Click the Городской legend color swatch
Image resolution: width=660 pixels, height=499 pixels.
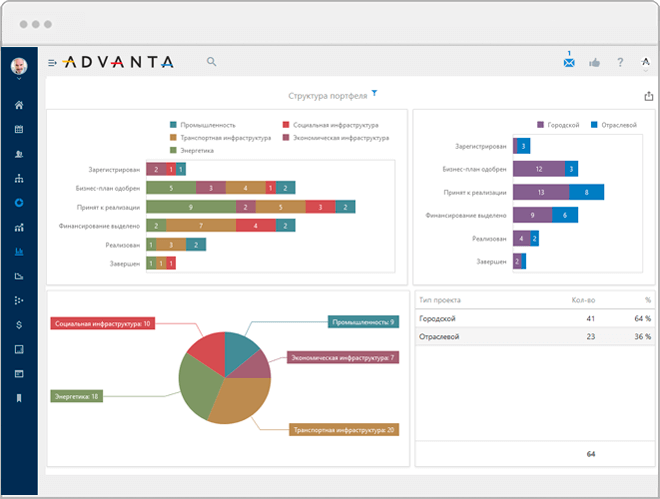point(540,125)
